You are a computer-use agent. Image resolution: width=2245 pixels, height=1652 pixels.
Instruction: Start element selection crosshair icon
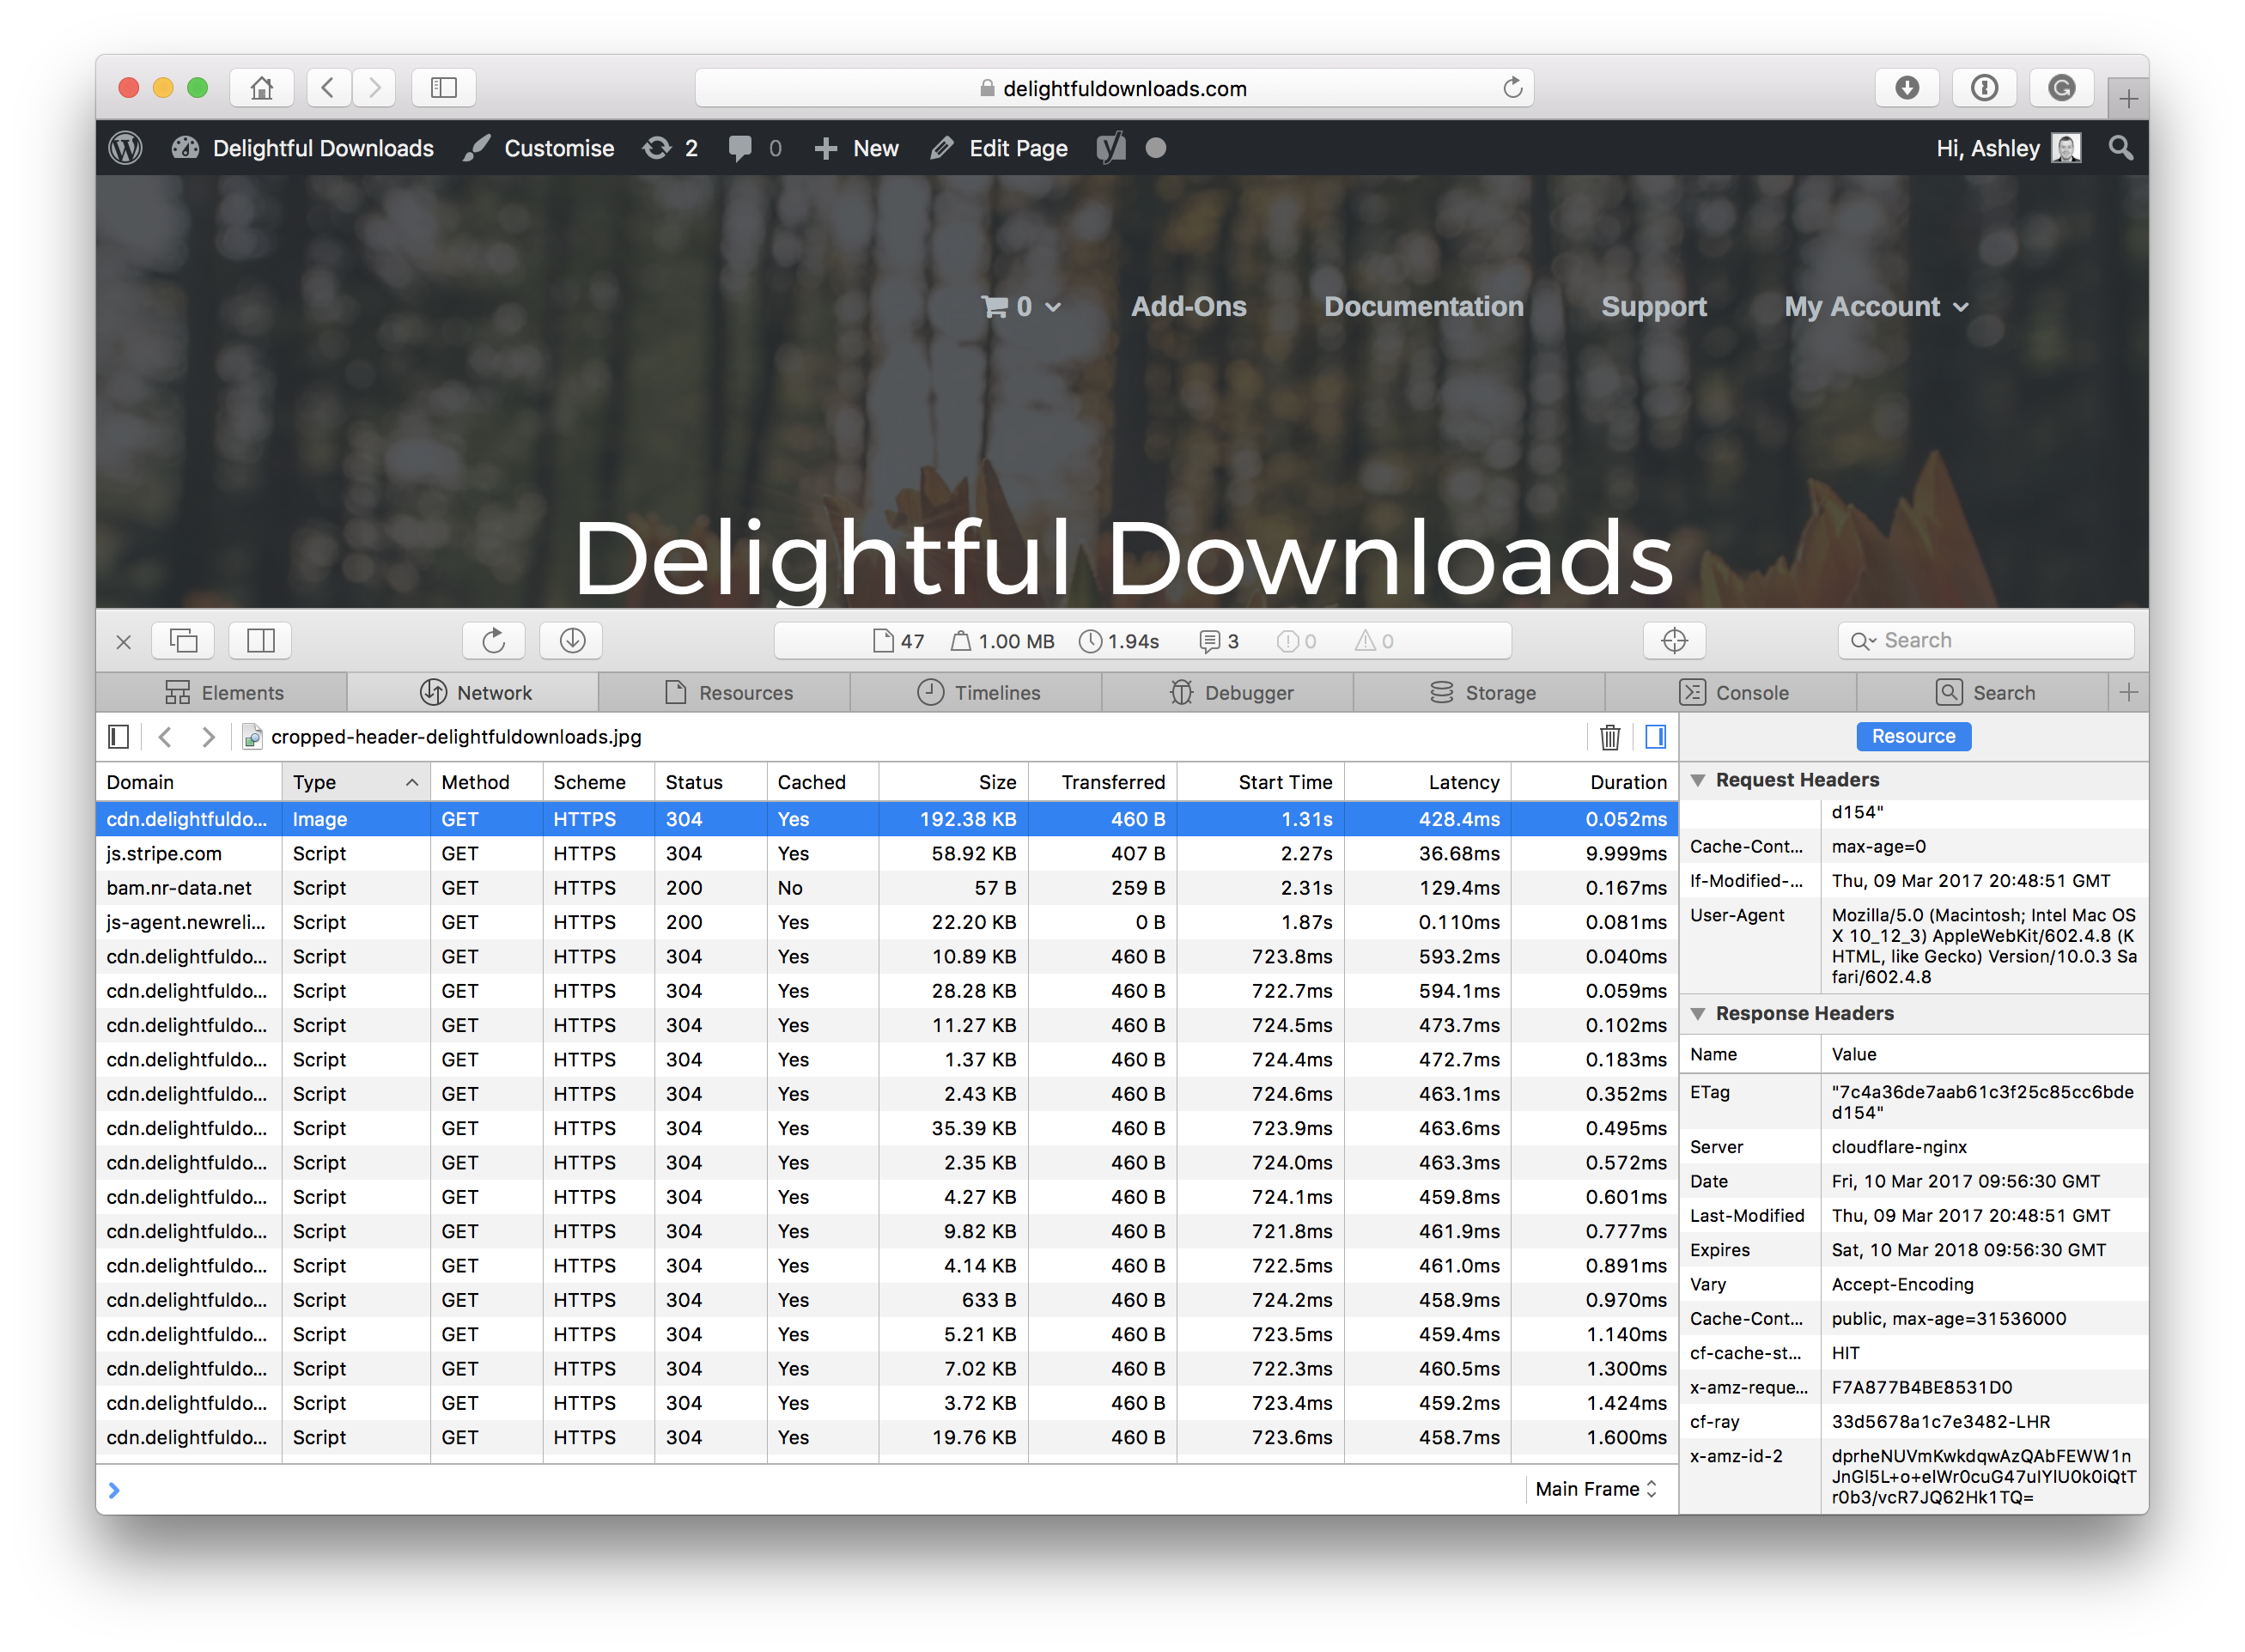click(1673, 640)
